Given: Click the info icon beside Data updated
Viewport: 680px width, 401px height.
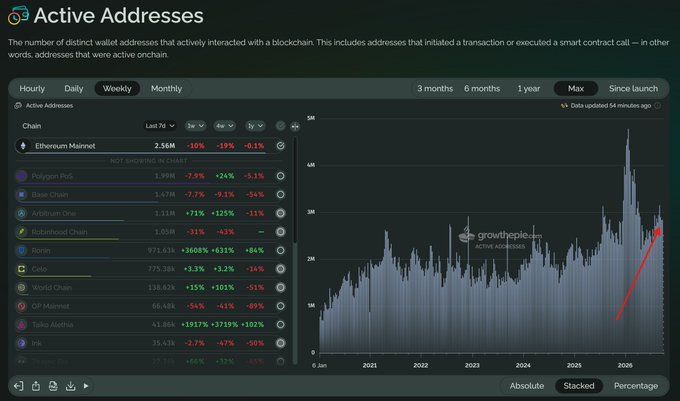Looking at the screenshot, I should coord(657,105).
